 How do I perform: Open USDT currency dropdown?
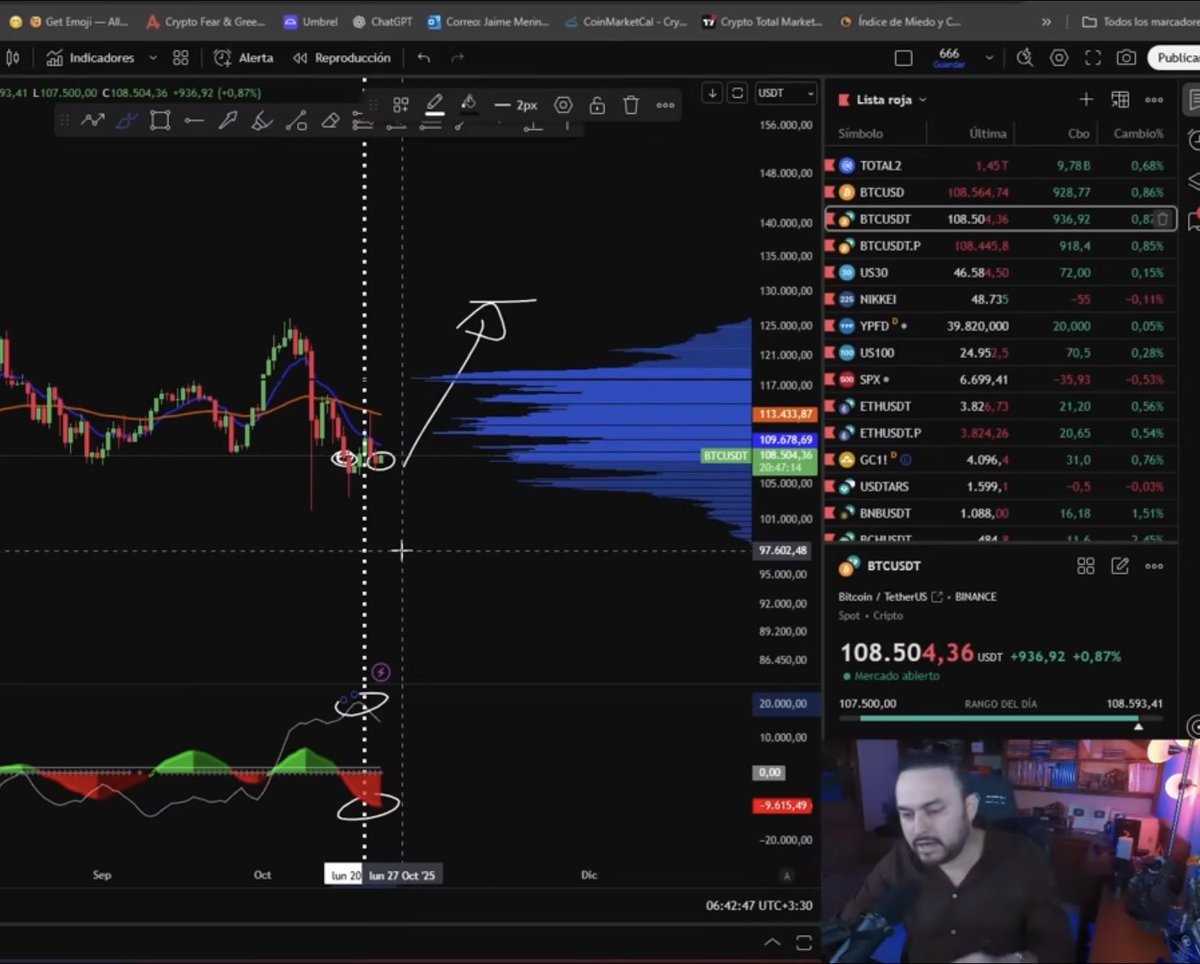786,93
